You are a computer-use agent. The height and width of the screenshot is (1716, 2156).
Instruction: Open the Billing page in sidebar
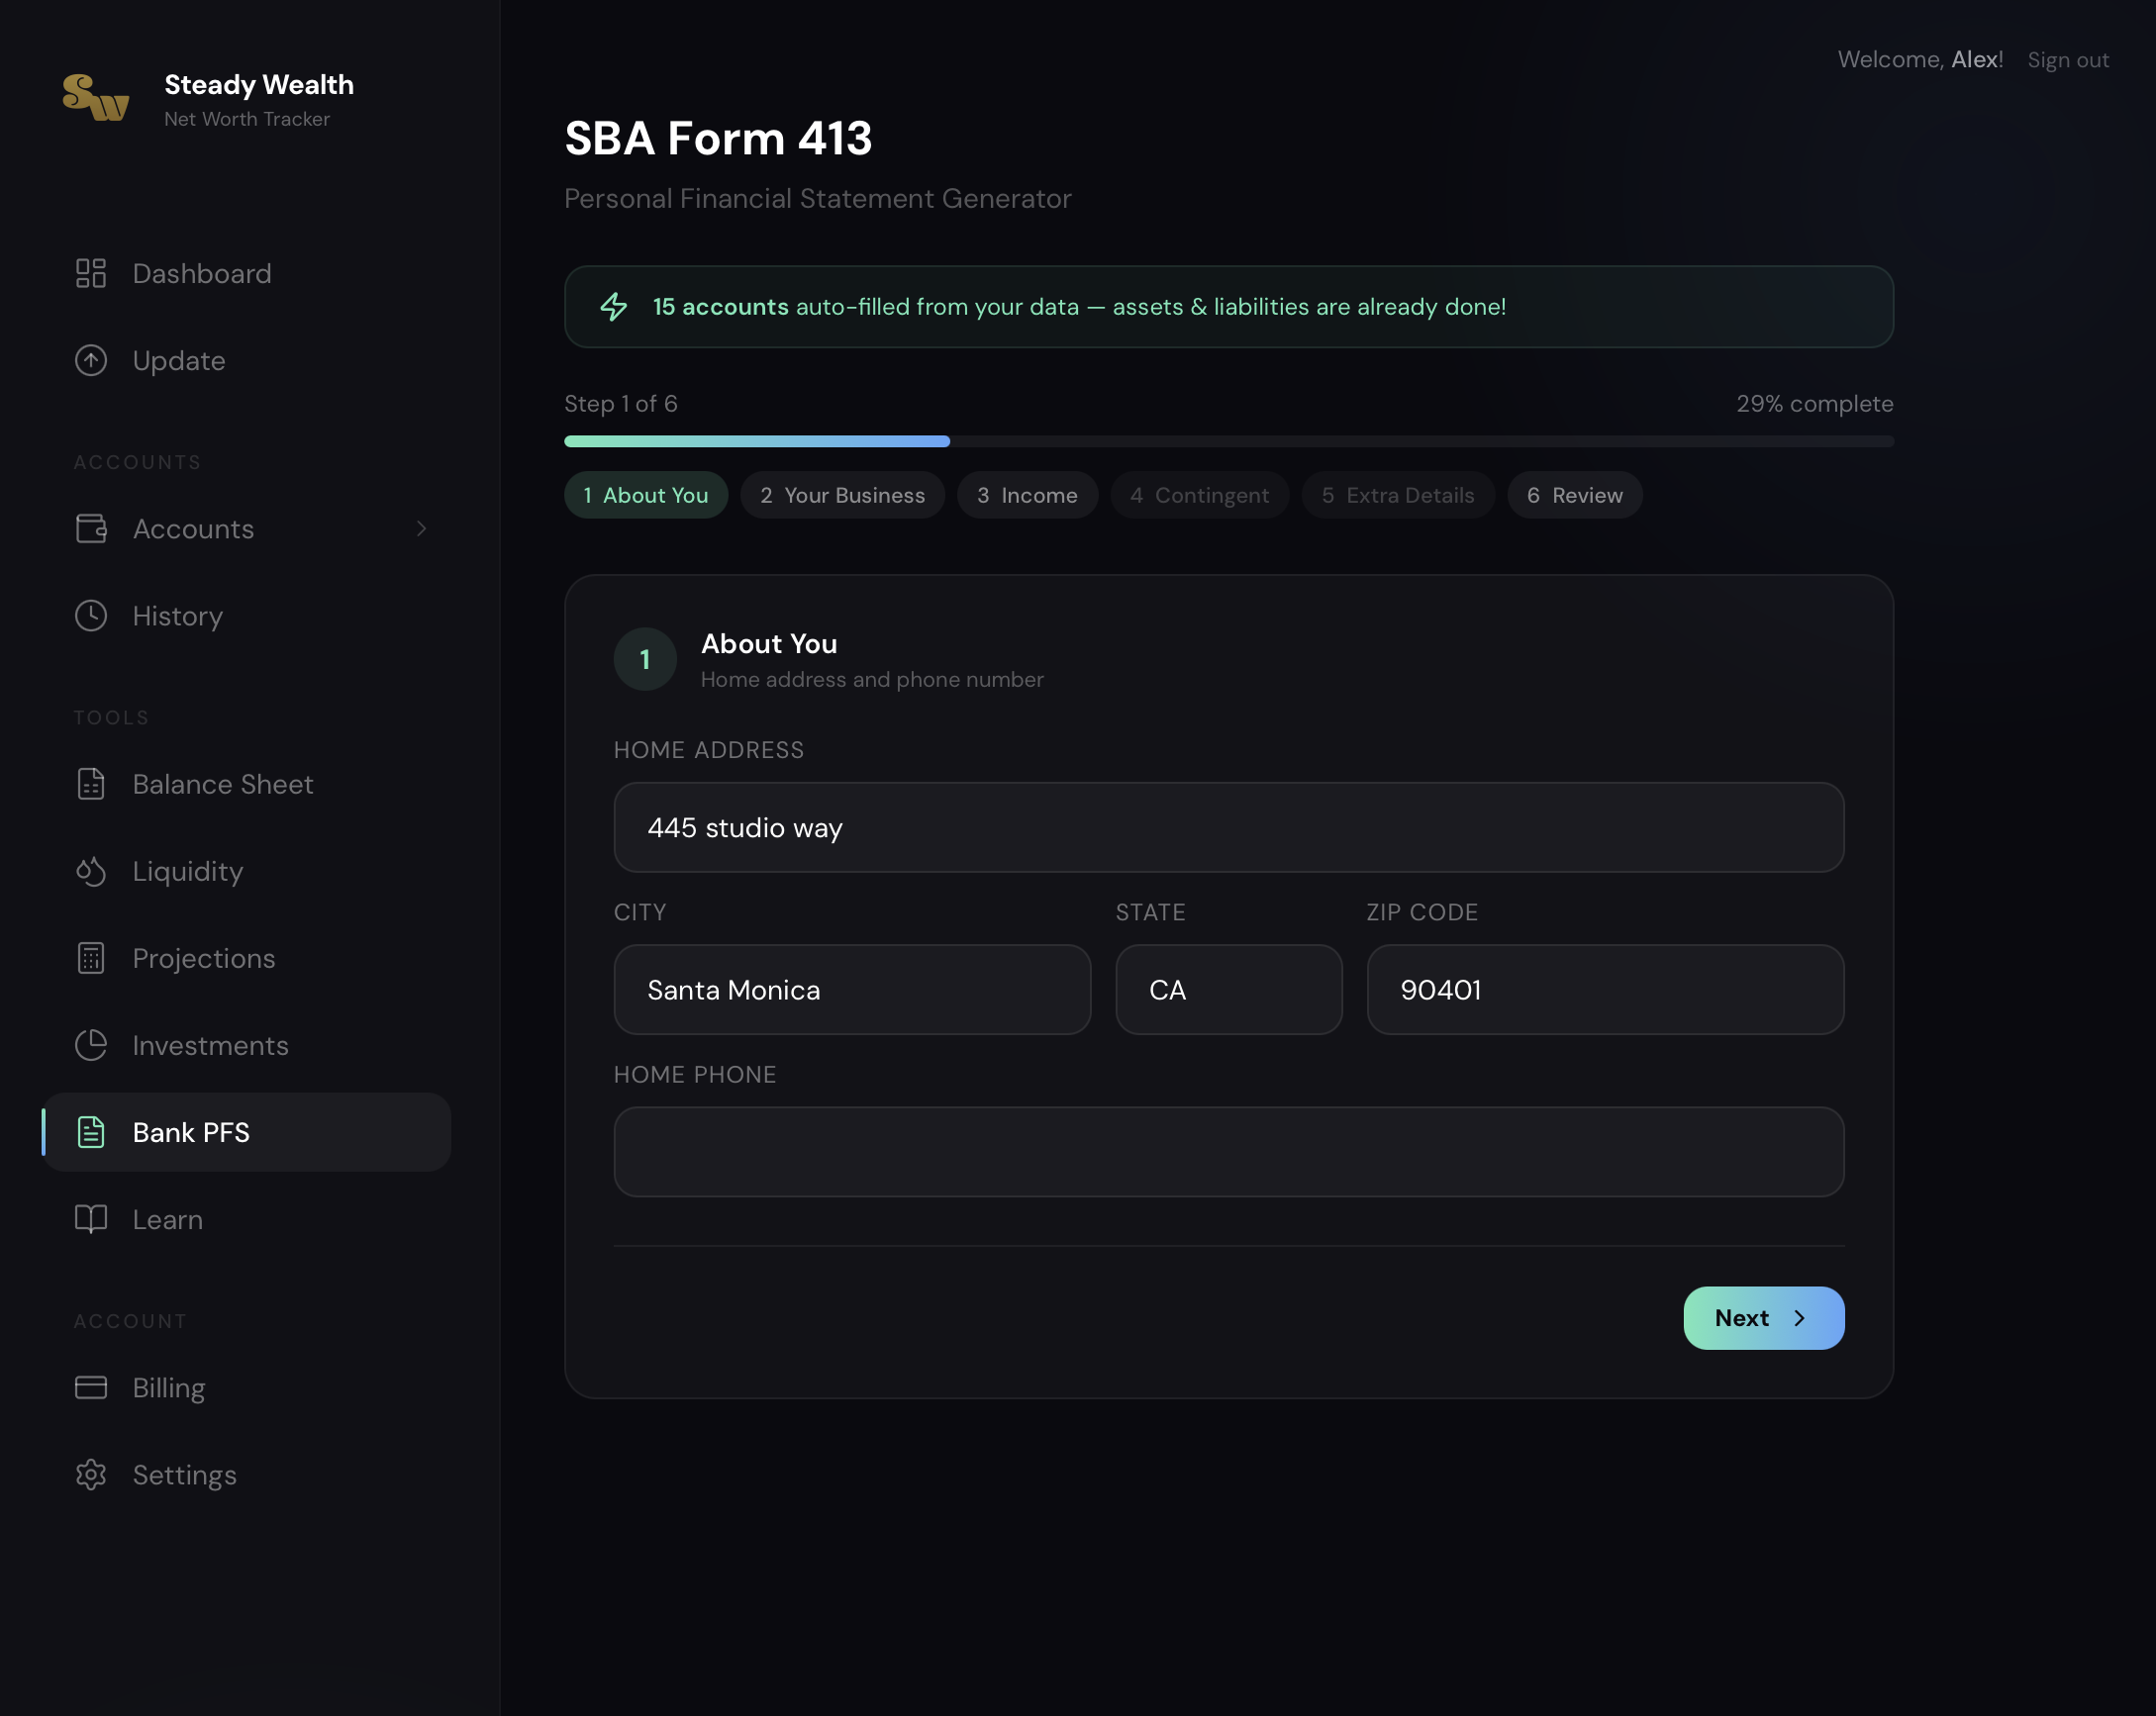click(168, 1388)
